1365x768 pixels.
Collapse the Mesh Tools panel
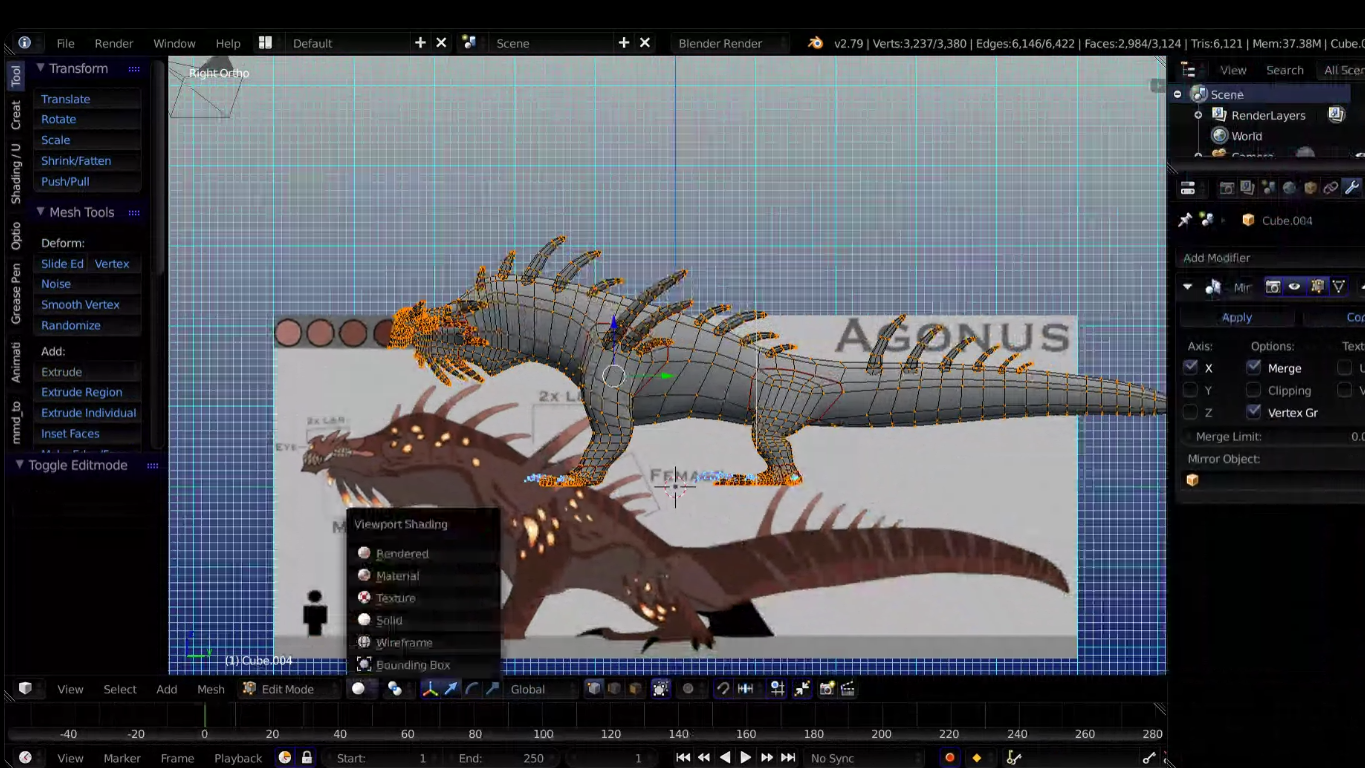coord(41,212)
